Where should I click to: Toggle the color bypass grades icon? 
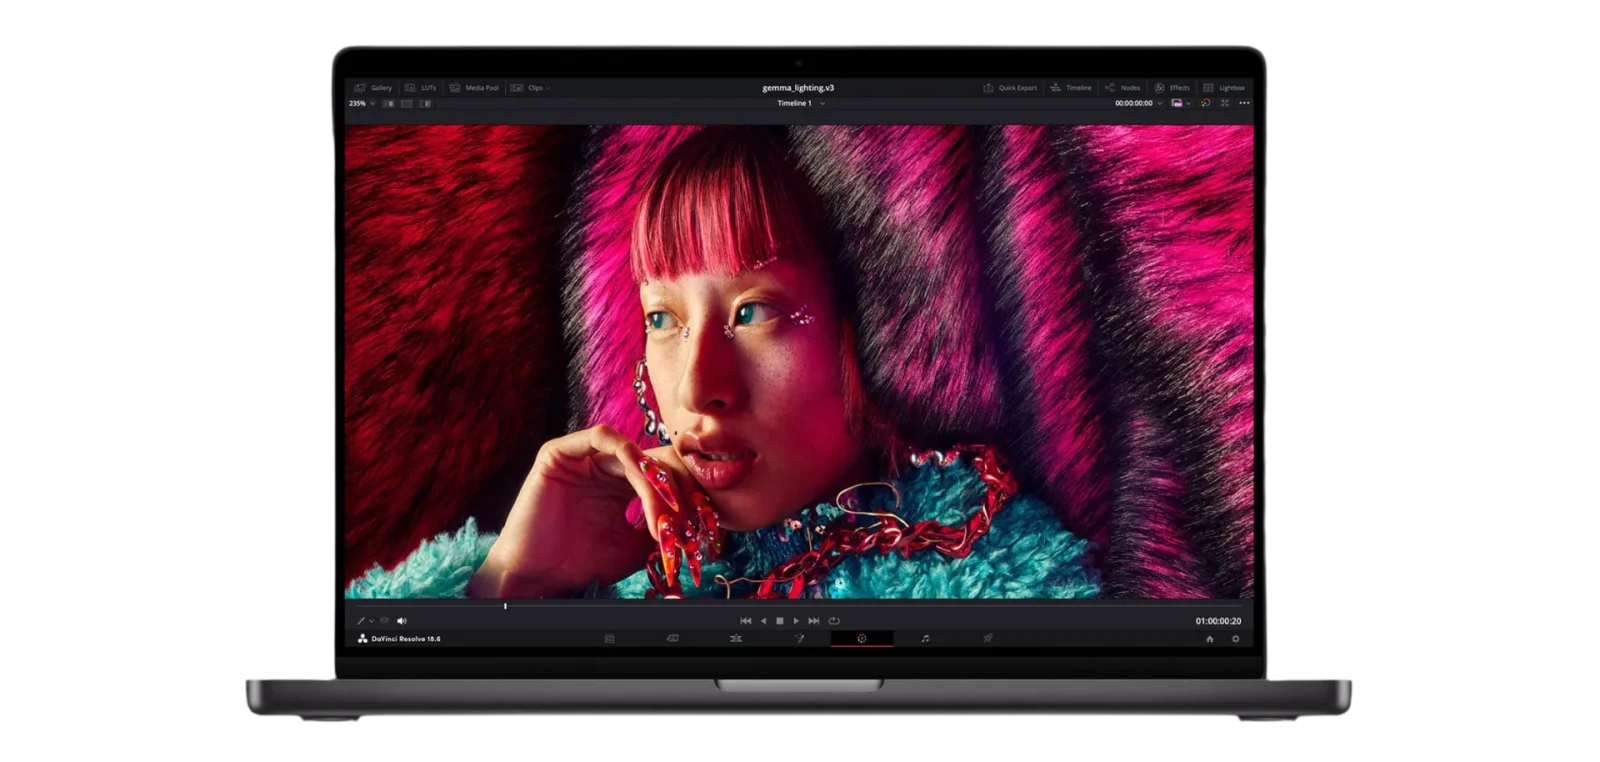point(1205,103)
